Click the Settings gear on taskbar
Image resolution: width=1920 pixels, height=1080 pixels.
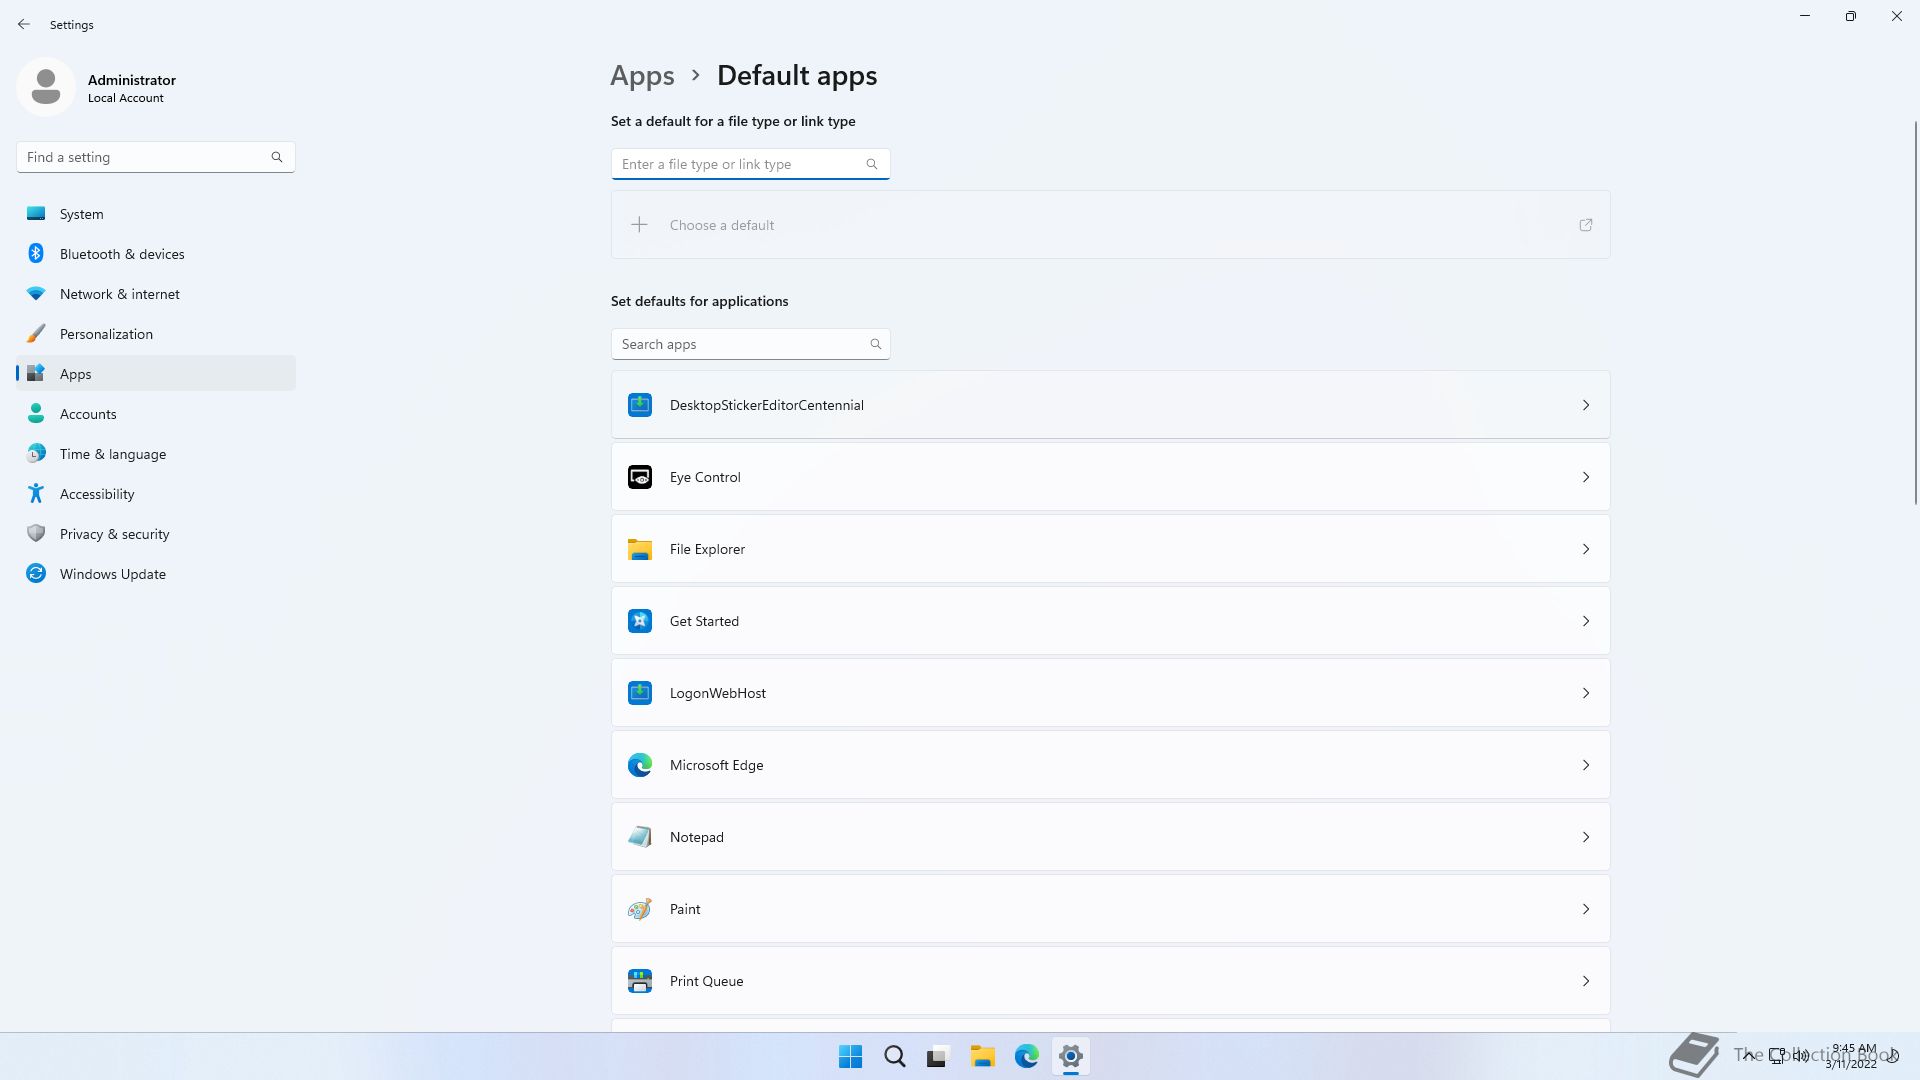point(1070,1056)
